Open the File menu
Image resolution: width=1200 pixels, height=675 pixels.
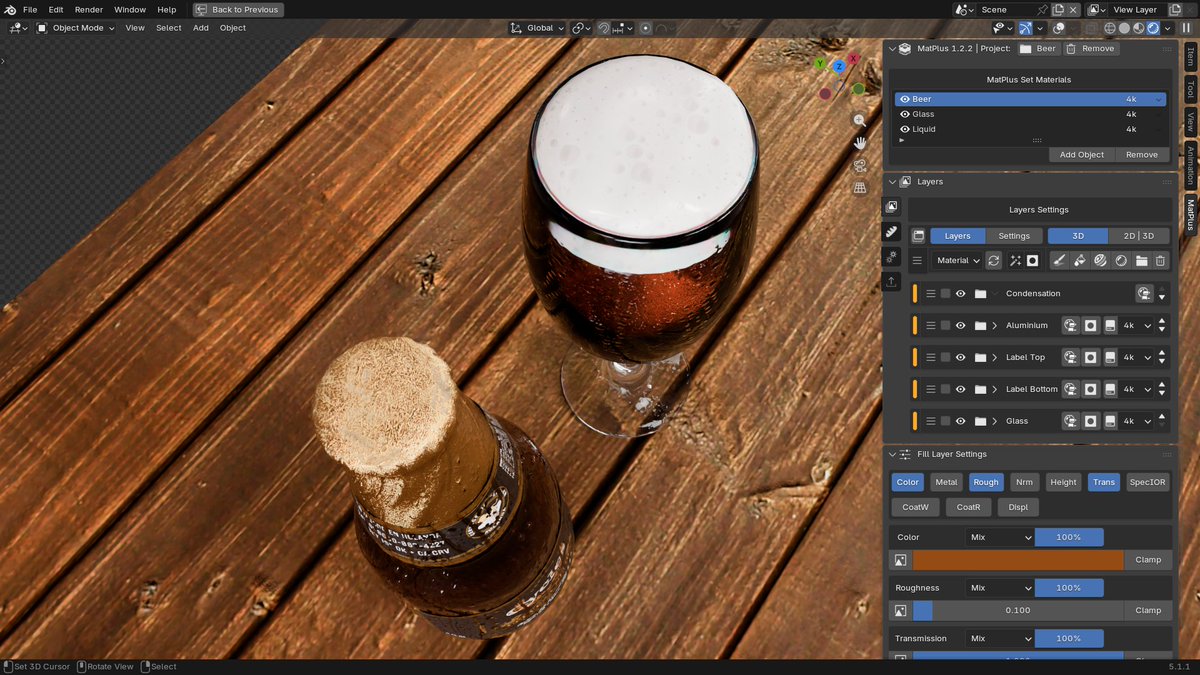[x=30, y=9]
